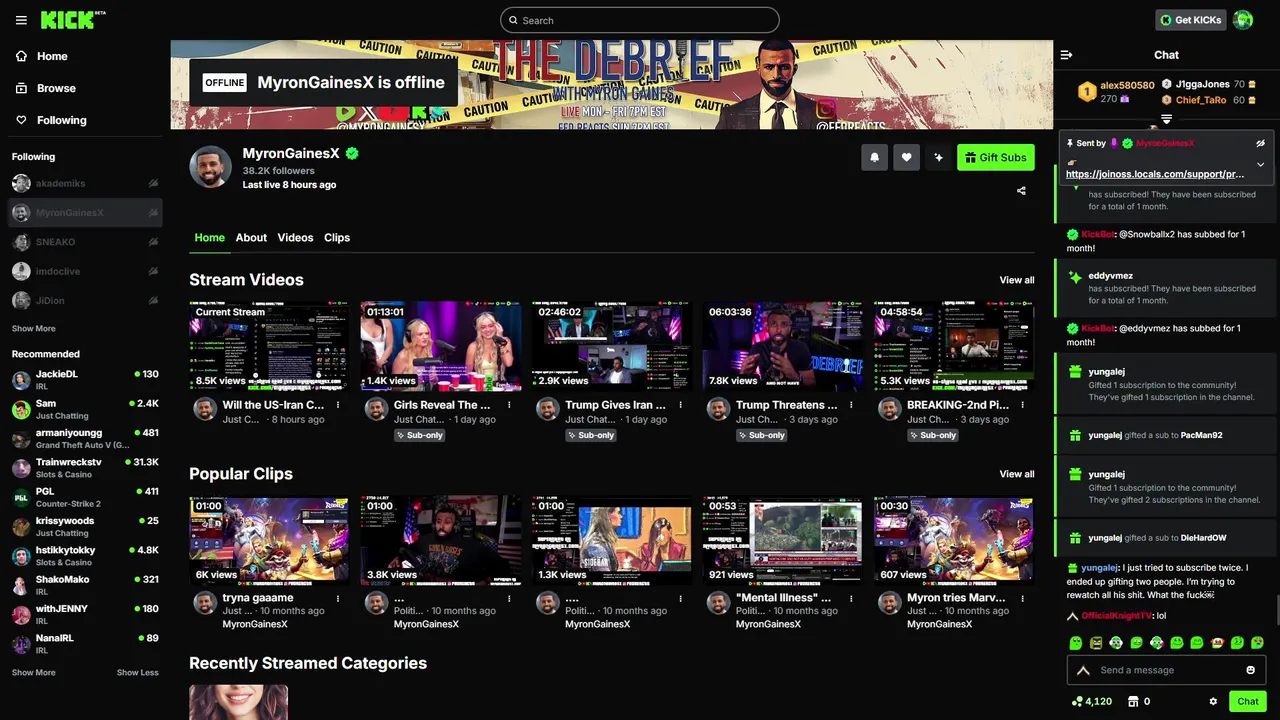Click the green Chat send button

[x=1248, y=702]
